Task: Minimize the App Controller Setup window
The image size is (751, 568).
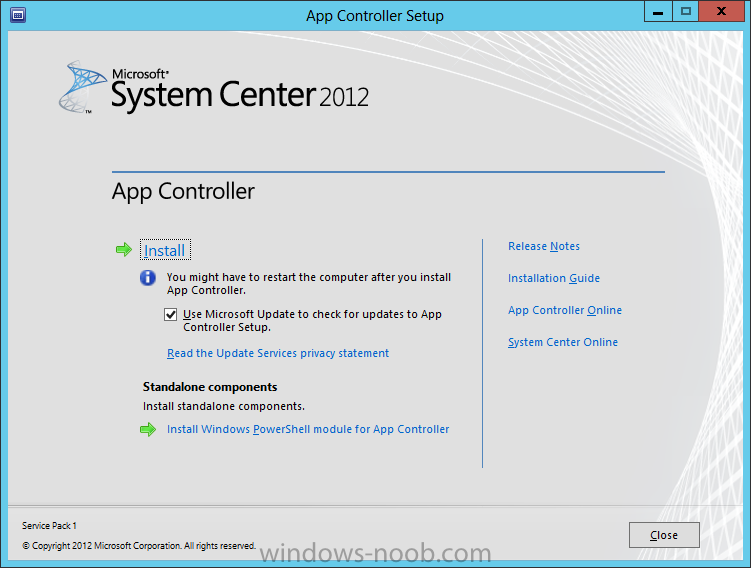Action: click(658, 11)
